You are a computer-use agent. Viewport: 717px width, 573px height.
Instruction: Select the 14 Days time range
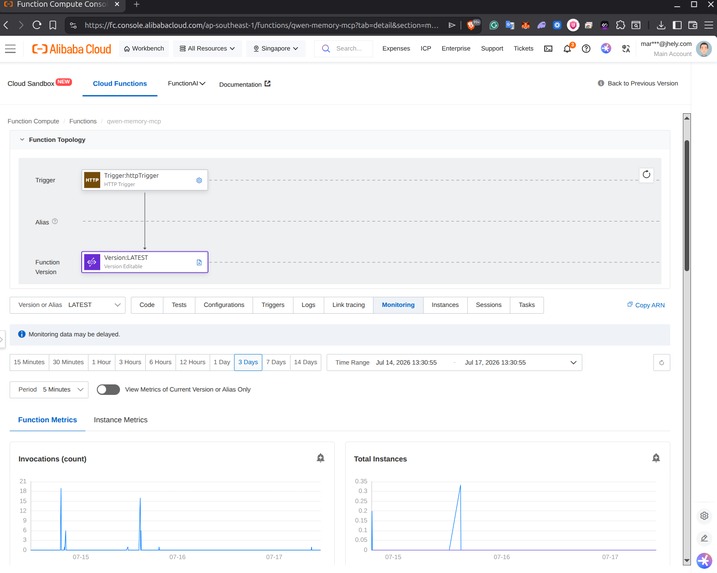305,362
